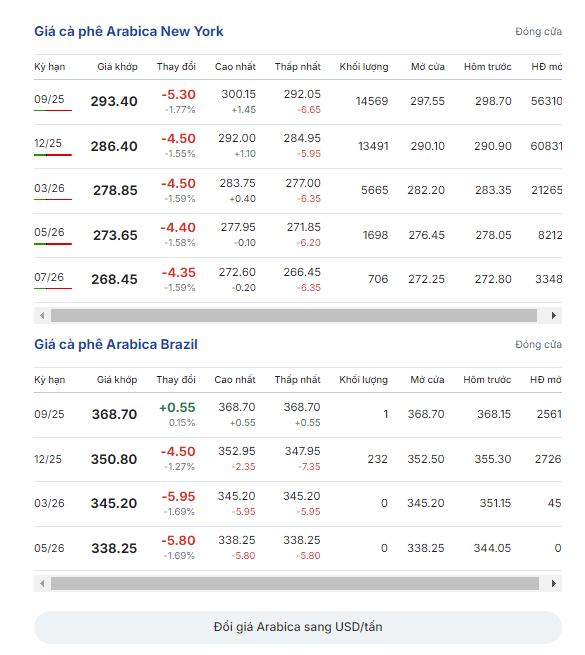Click right scroll arrow of Brazil table
The height and width of the screenshot is (655, 585).
[554, 584]
